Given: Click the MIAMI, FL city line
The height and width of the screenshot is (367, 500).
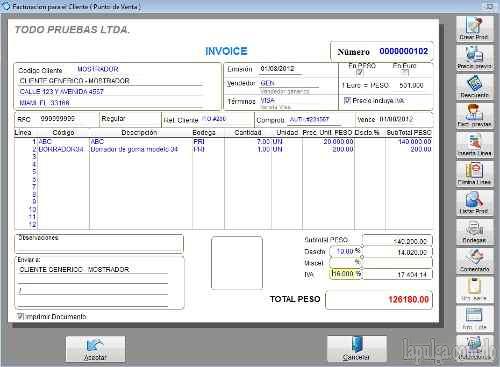Looking at the screenshot, I should [x=111, y=103].
